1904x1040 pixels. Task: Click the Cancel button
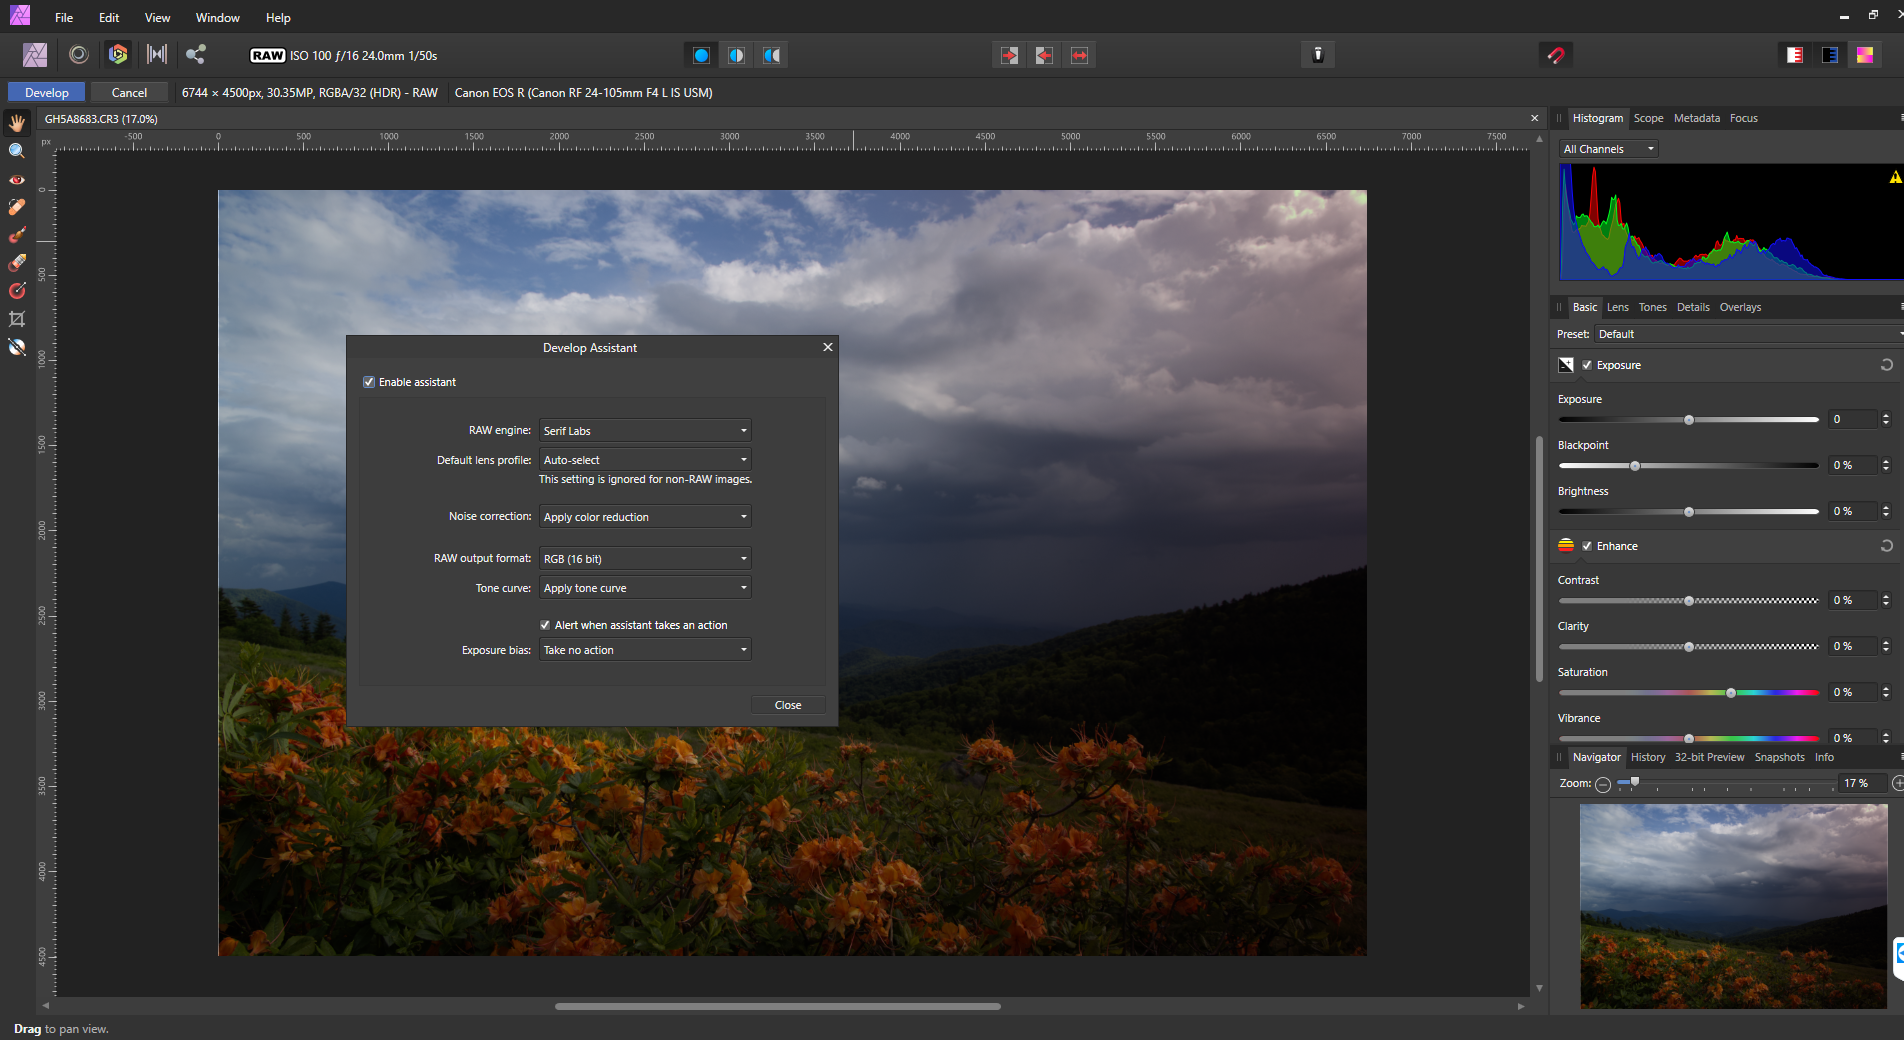pyautogui.click(x=129, y=92)
